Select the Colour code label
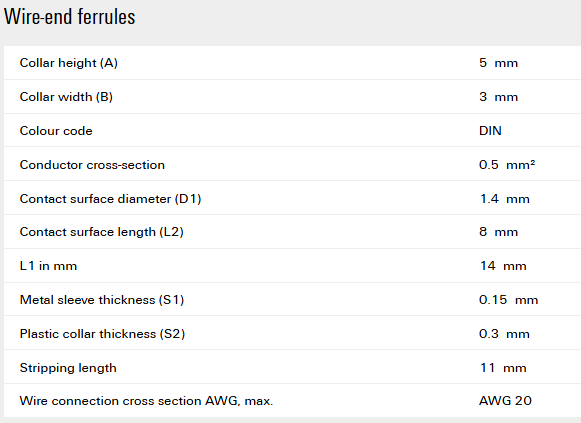This screenshot has width=581, height=423. coord(56,131)
